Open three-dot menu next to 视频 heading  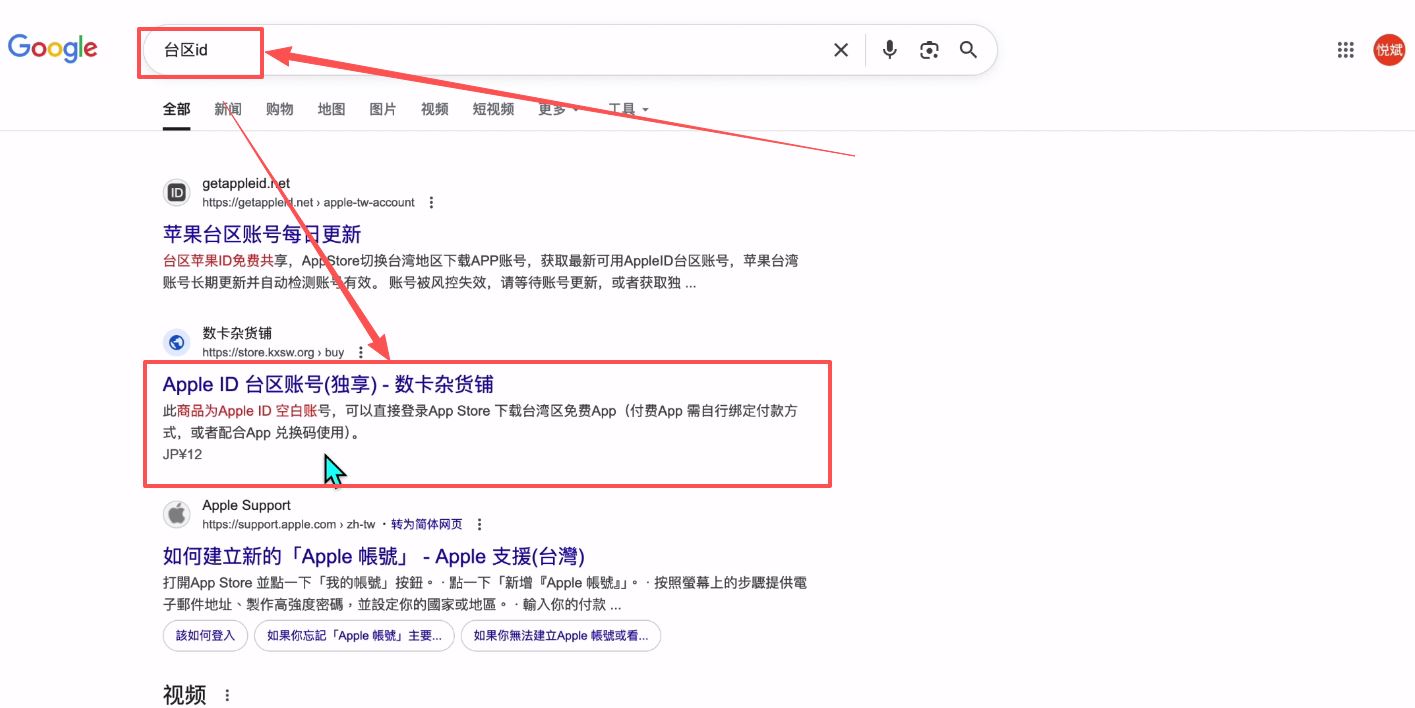225,694
